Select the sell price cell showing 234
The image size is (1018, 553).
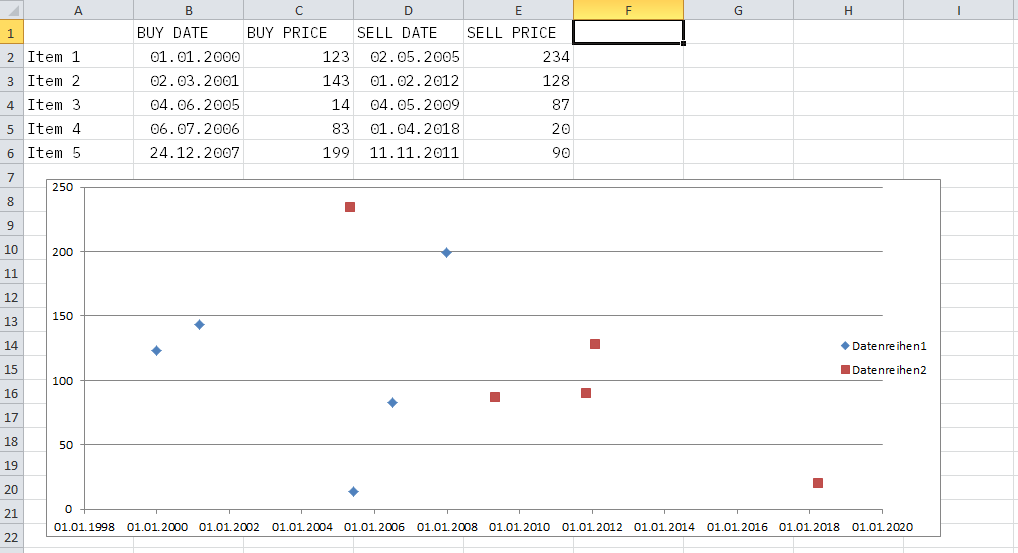tap(518, 57)
